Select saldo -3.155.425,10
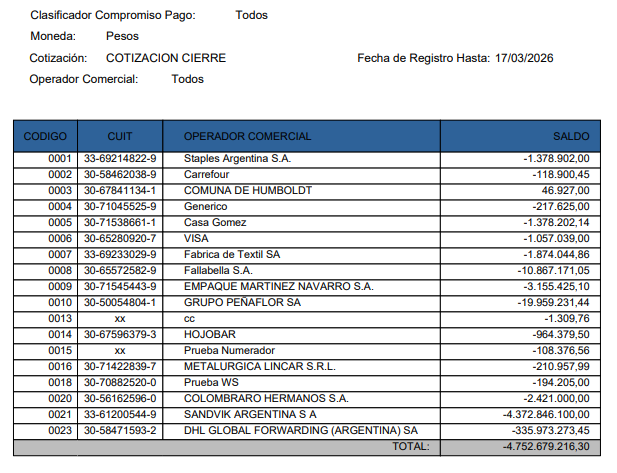617x473 pixels. (556, 286)
